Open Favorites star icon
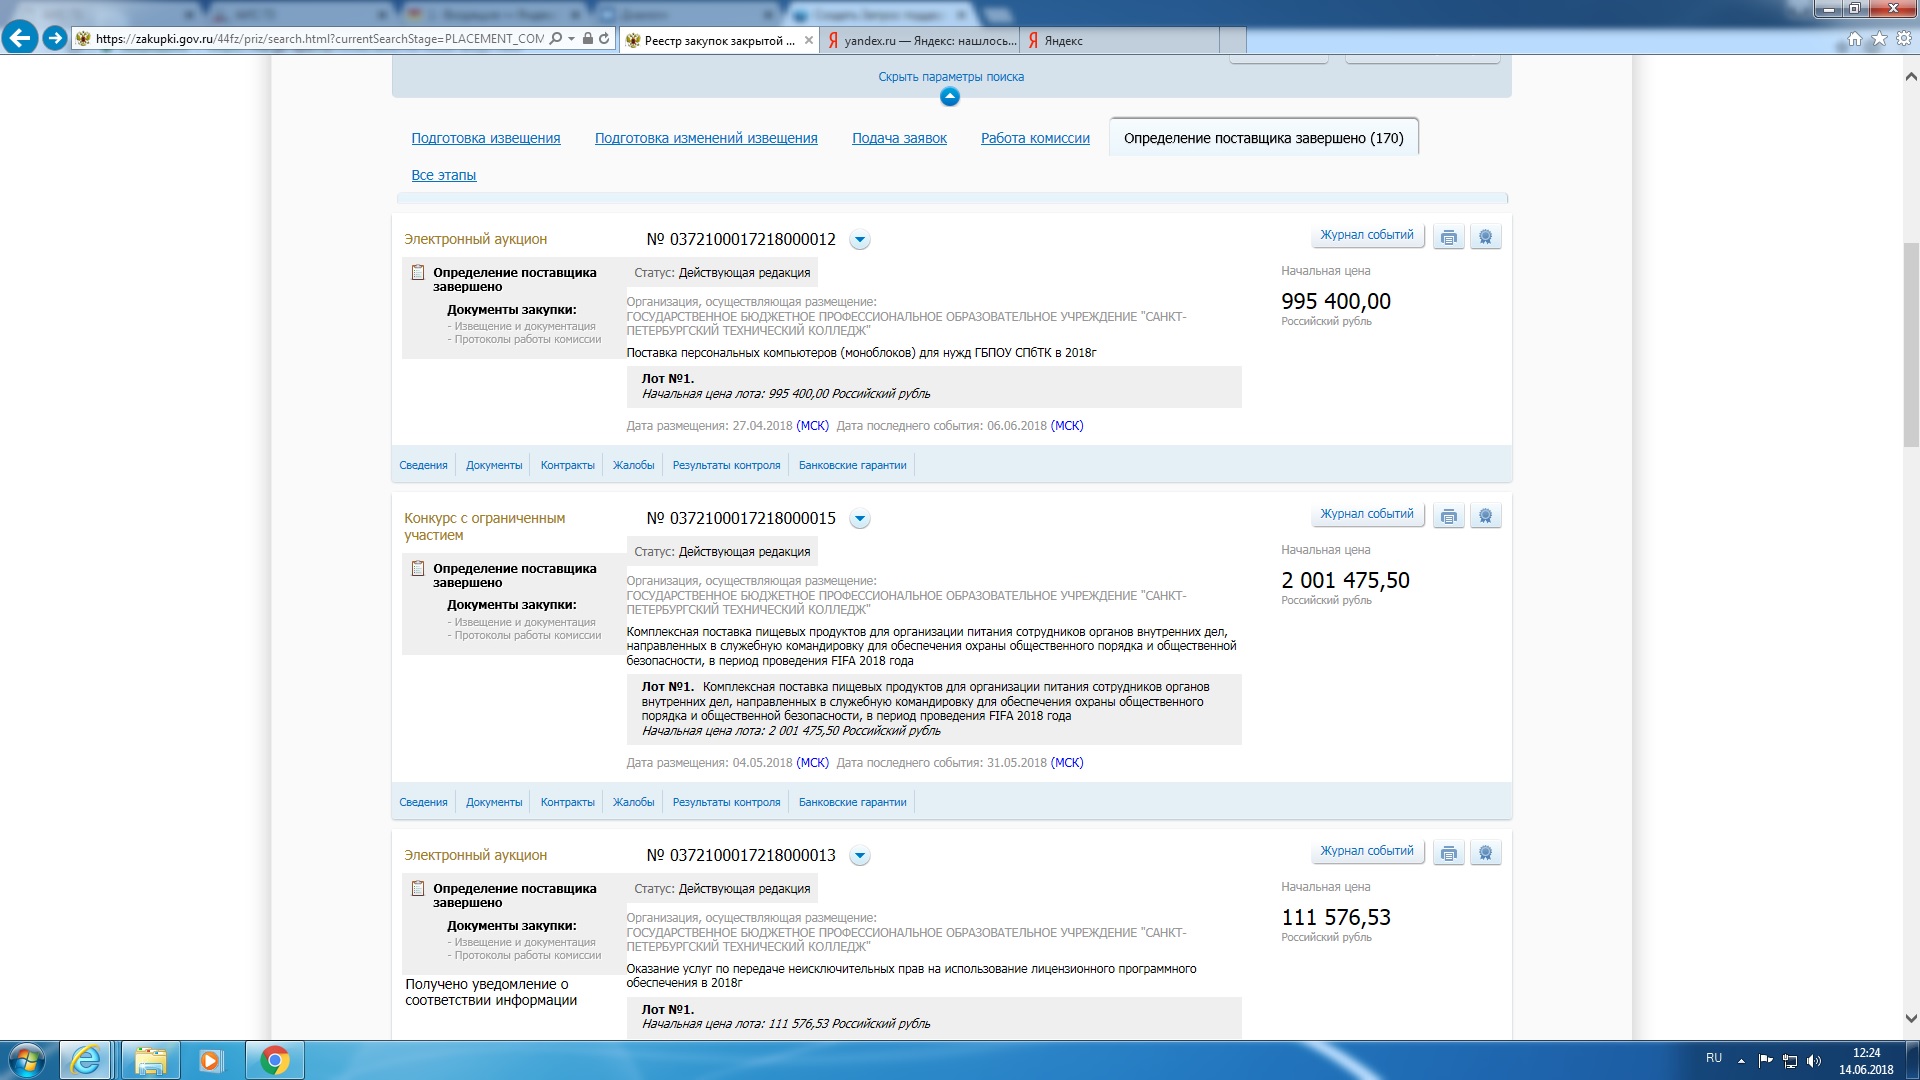Viewport: 1920px width, 1080px height. (1879, 39)
